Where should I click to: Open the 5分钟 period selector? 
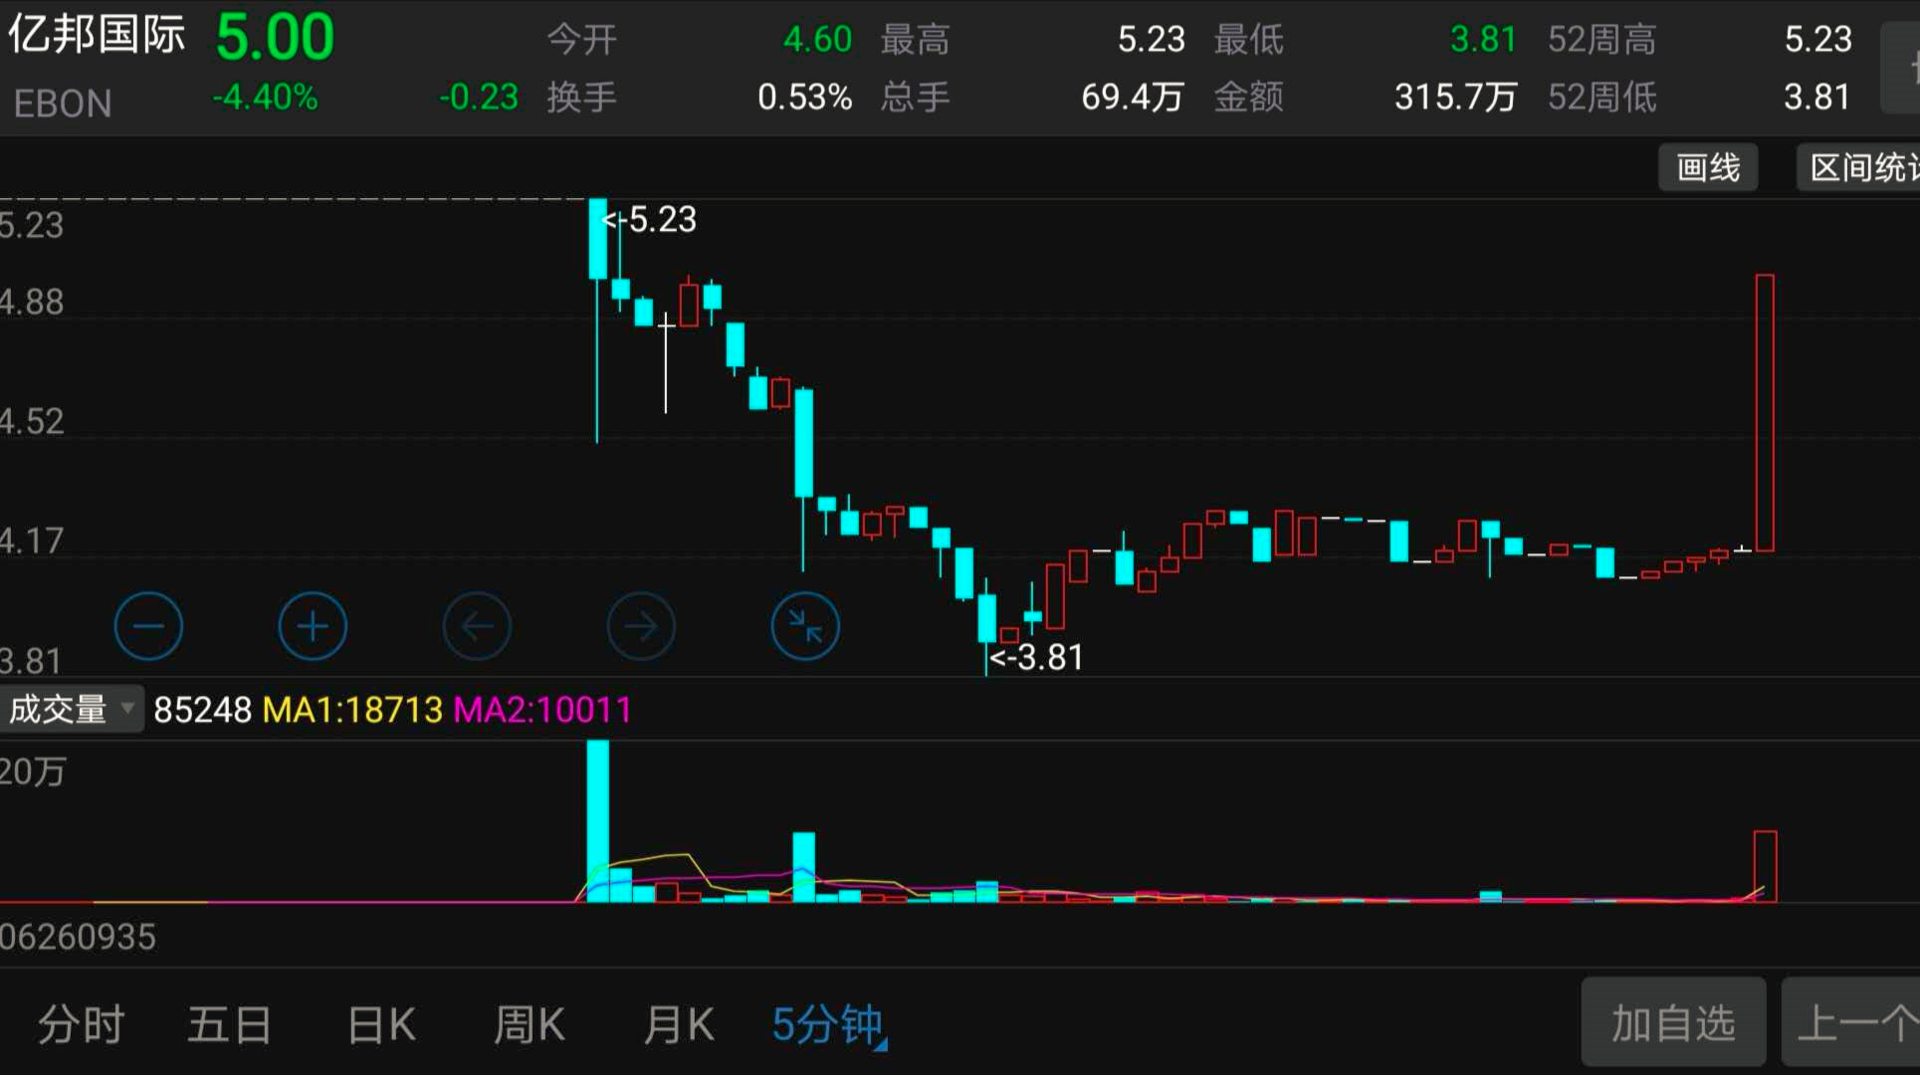click(x=829, y=1025)
